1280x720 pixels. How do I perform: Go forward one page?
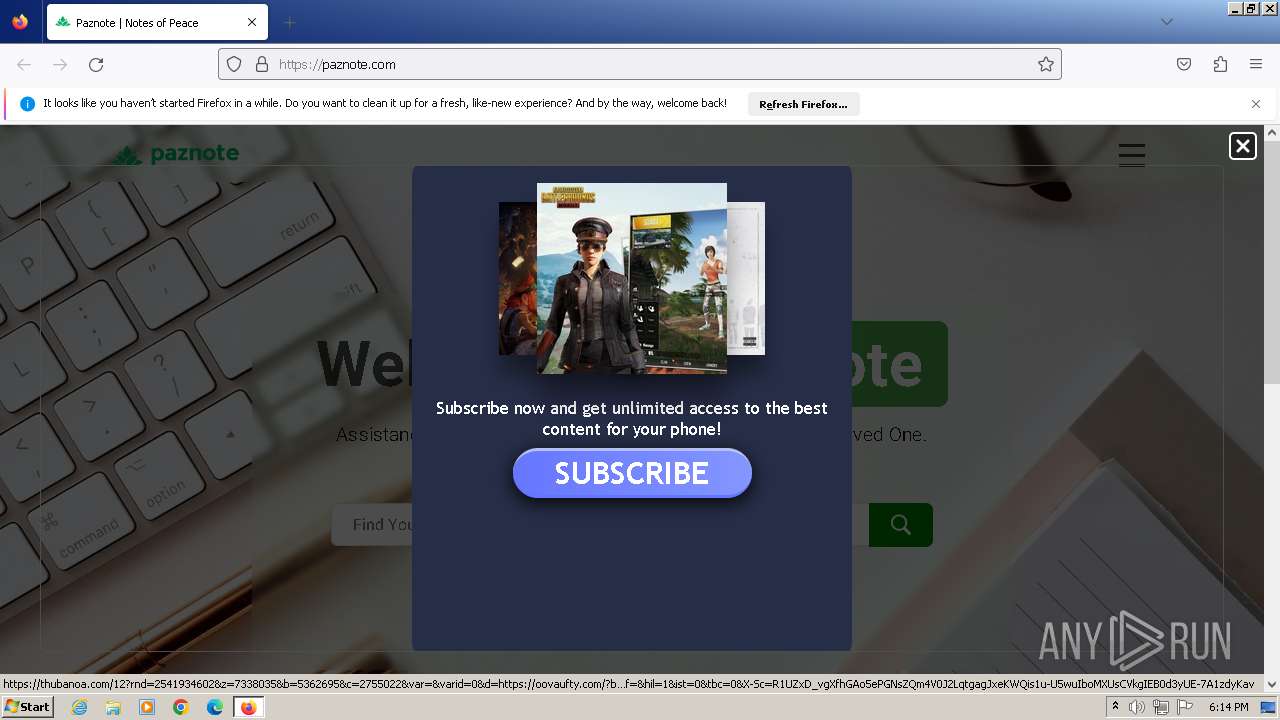coord(60,64)
